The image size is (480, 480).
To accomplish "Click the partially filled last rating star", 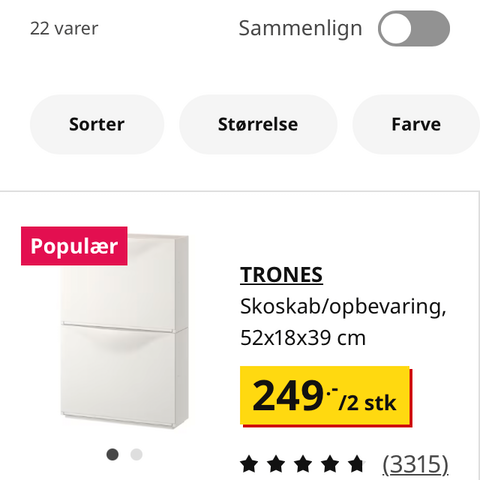I will pyautogui.click(x=356, y=464).
